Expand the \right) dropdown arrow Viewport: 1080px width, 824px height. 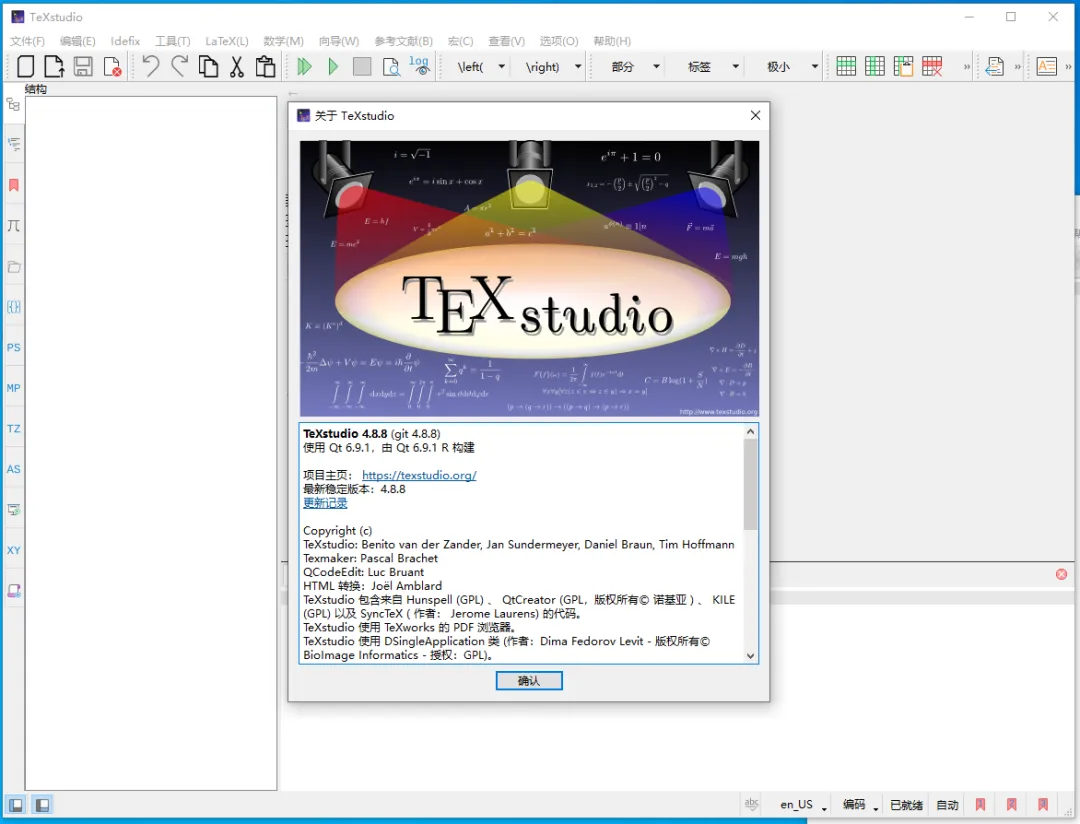(578, 67)
